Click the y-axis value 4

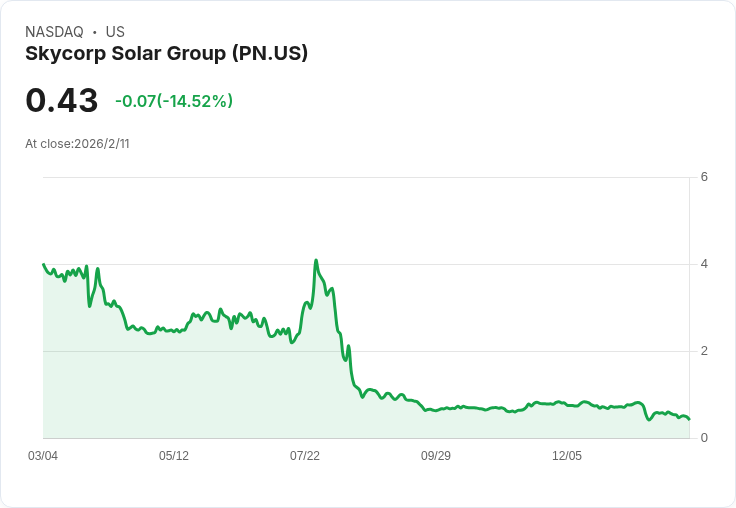point(704,264)
